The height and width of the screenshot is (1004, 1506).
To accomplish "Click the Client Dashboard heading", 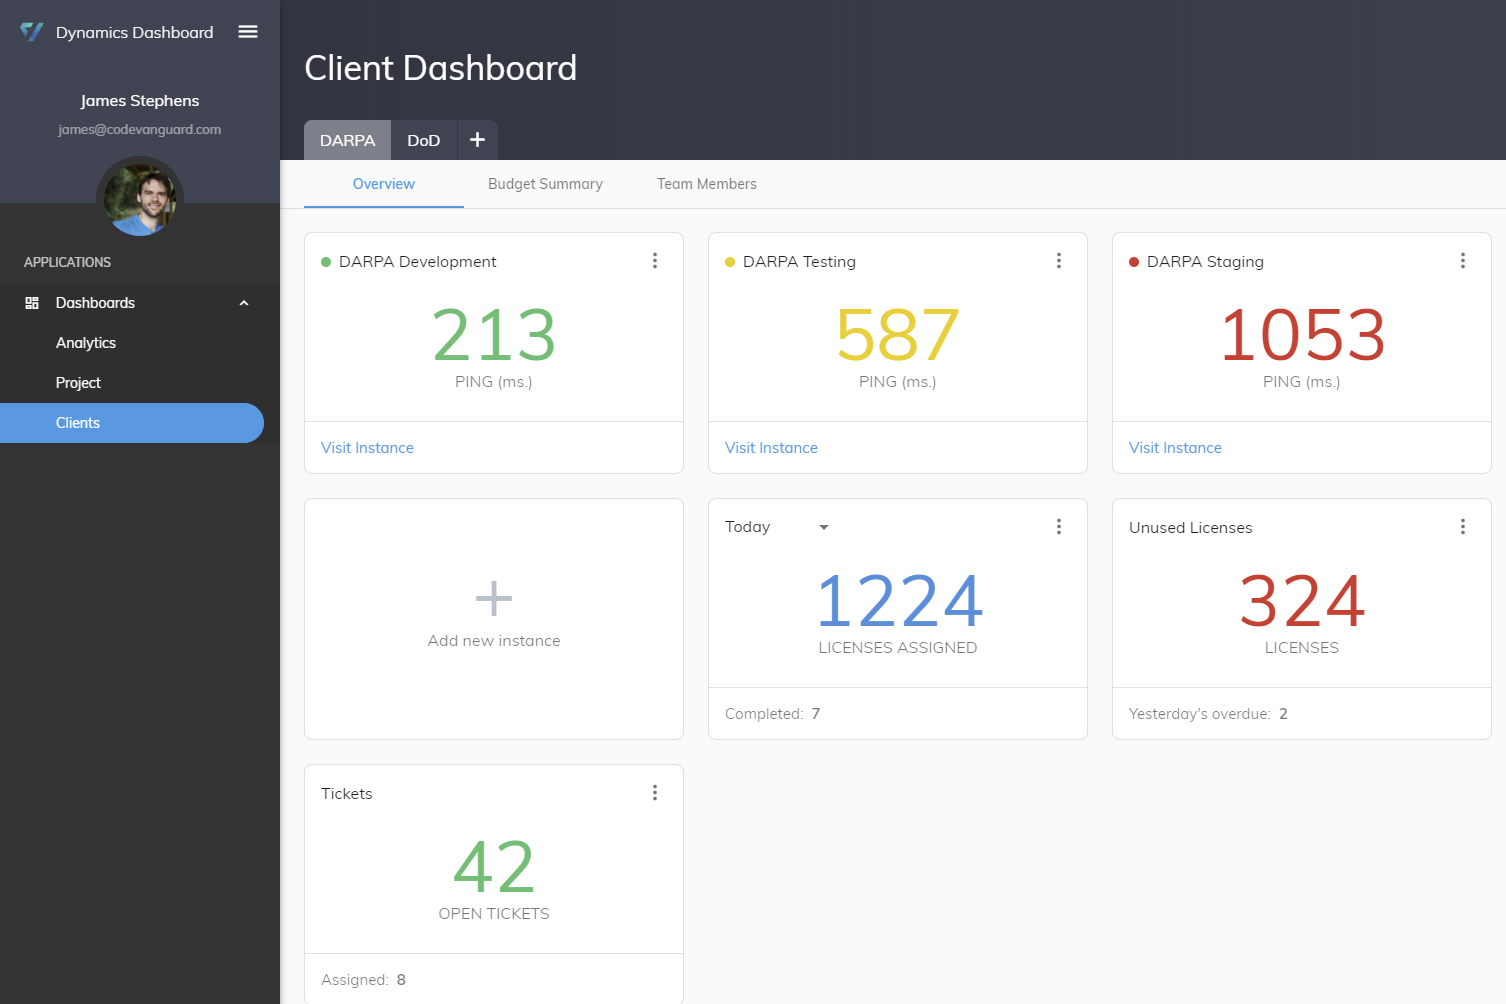I will [x=440, y=68].
